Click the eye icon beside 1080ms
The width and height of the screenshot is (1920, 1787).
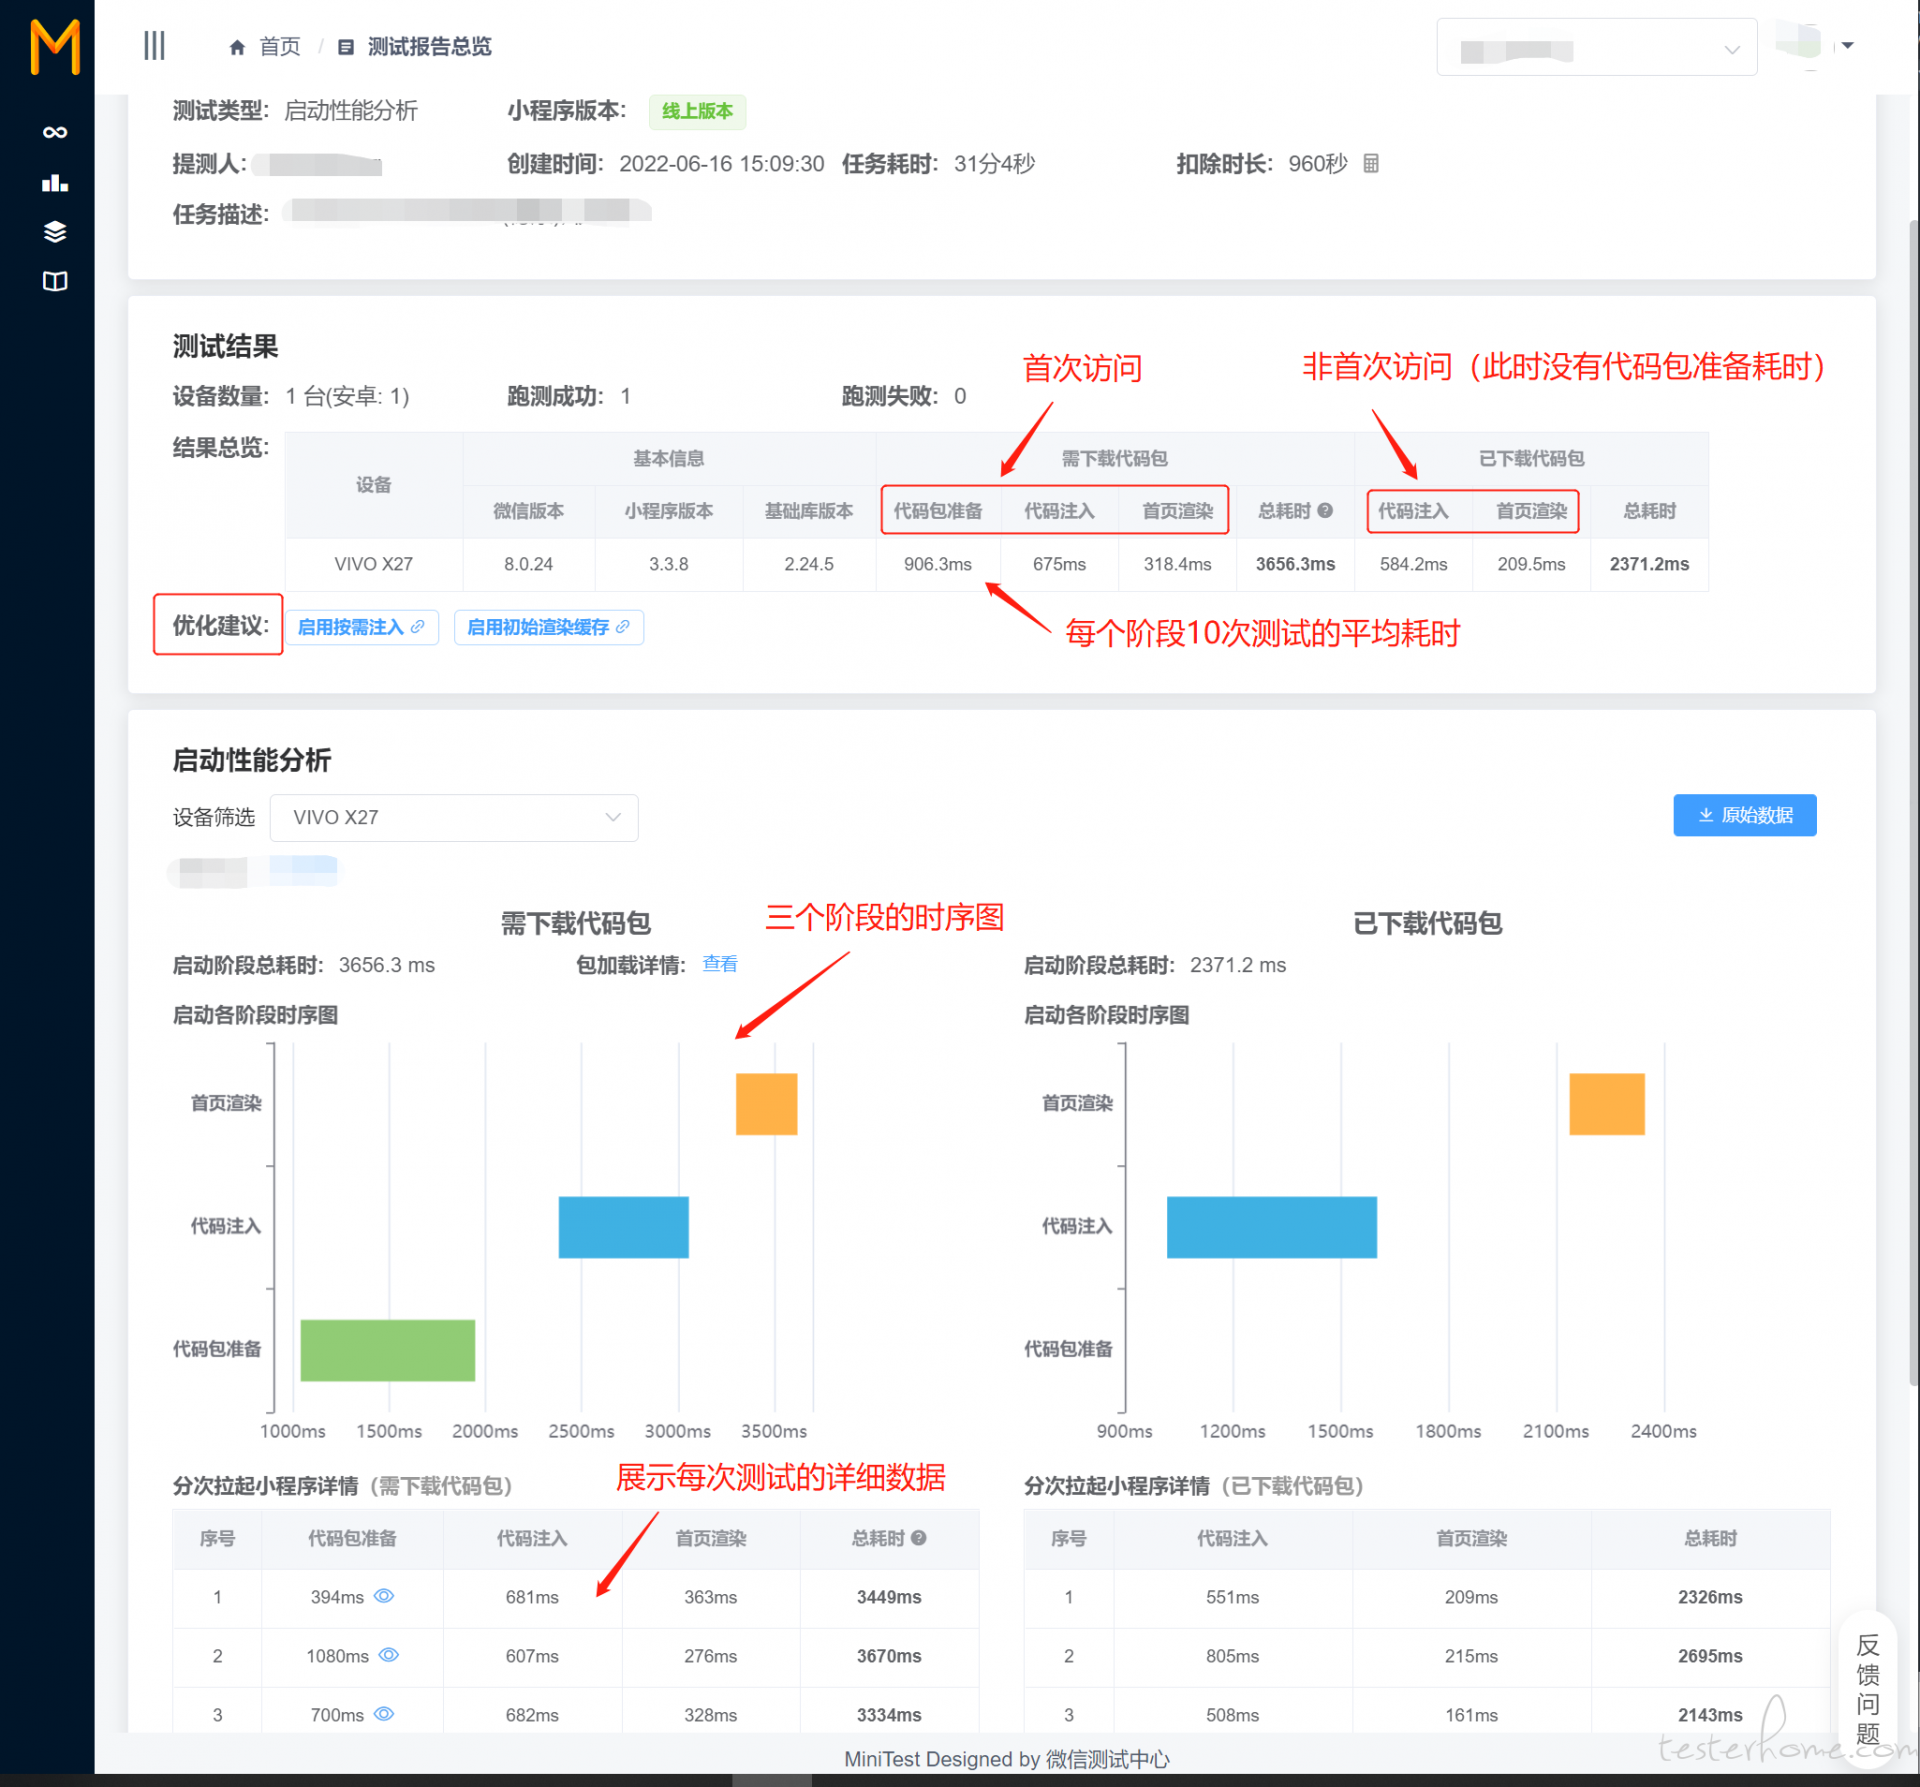(389, 1655)
